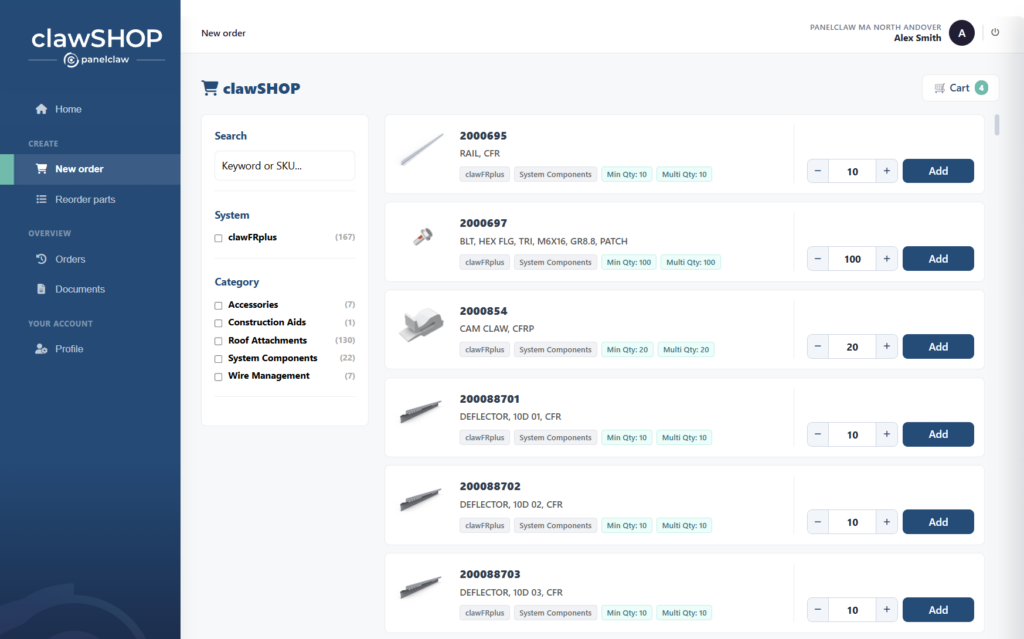
Task: Click the clawSHOP panelclaw logo
Action: [x=97, y=47]
